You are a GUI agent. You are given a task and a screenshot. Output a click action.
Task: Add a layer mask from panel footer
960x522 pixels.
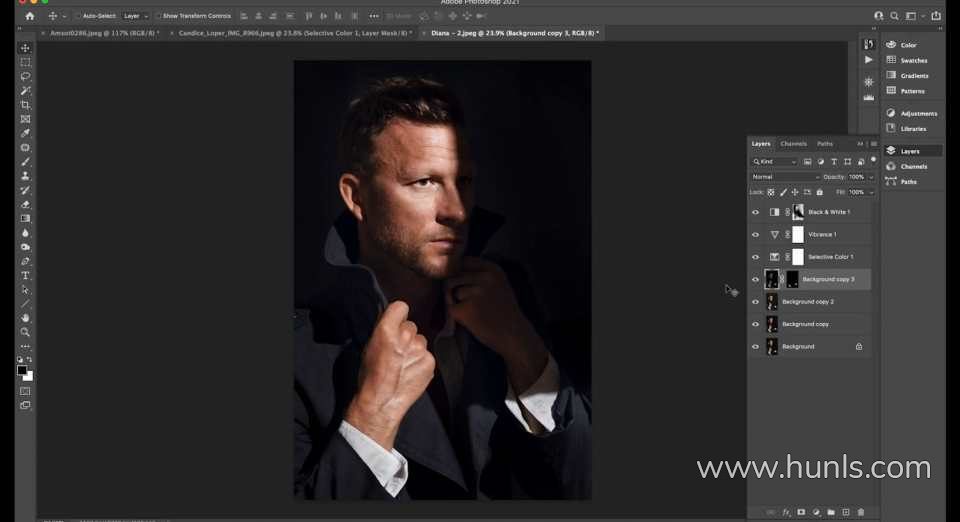coord(801,512)
